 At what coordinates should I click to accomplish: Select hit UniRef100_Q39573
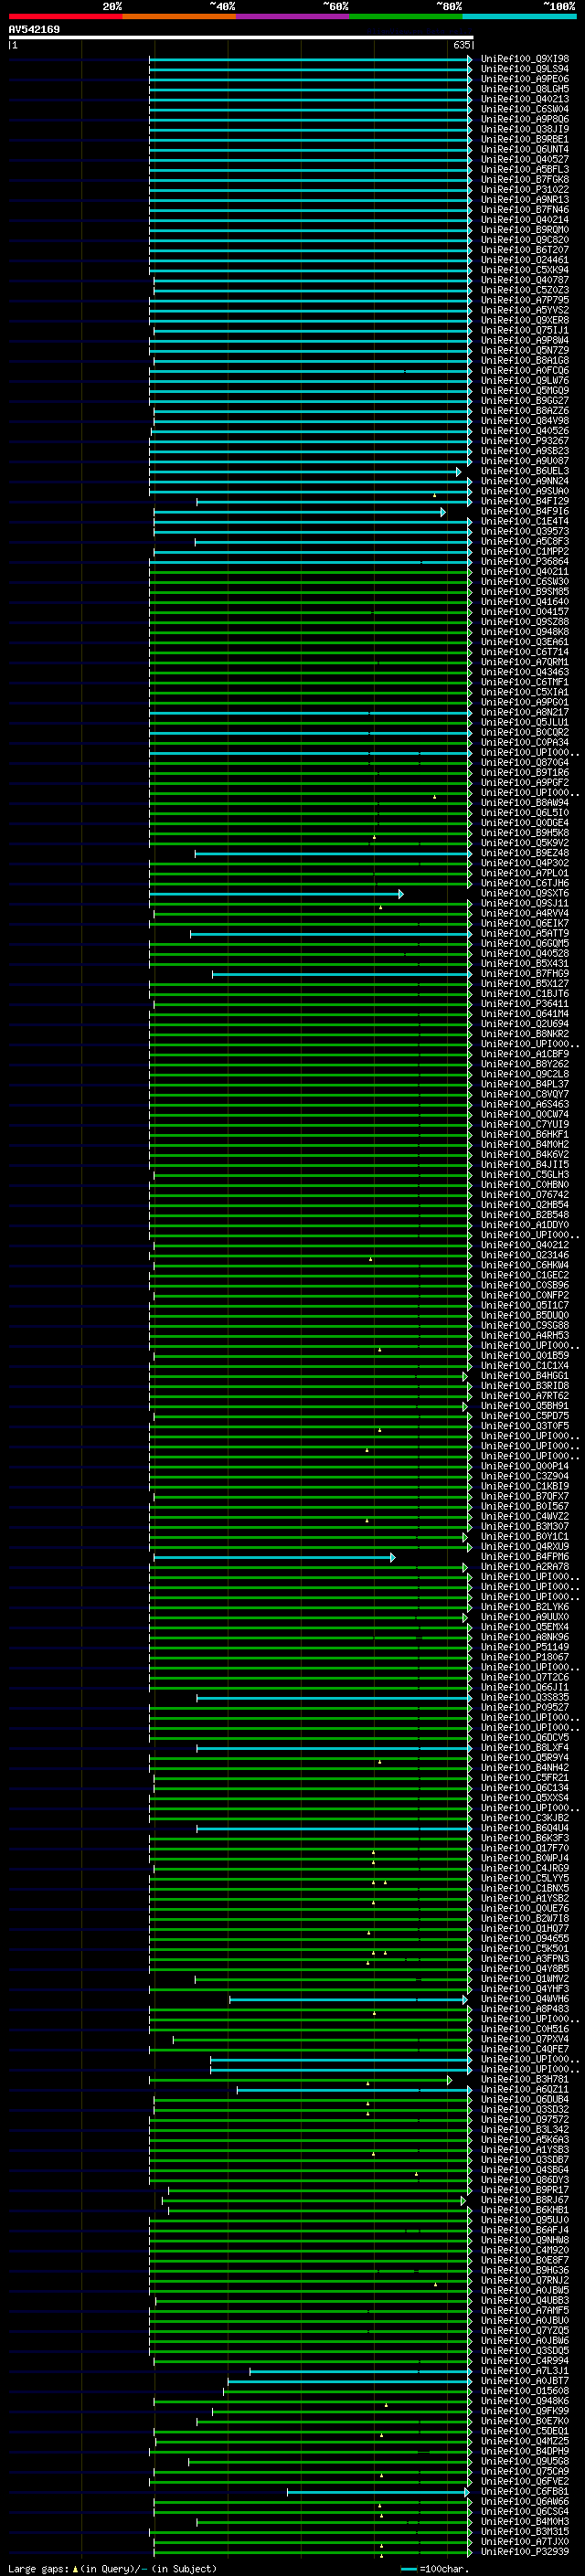(524, 532)
